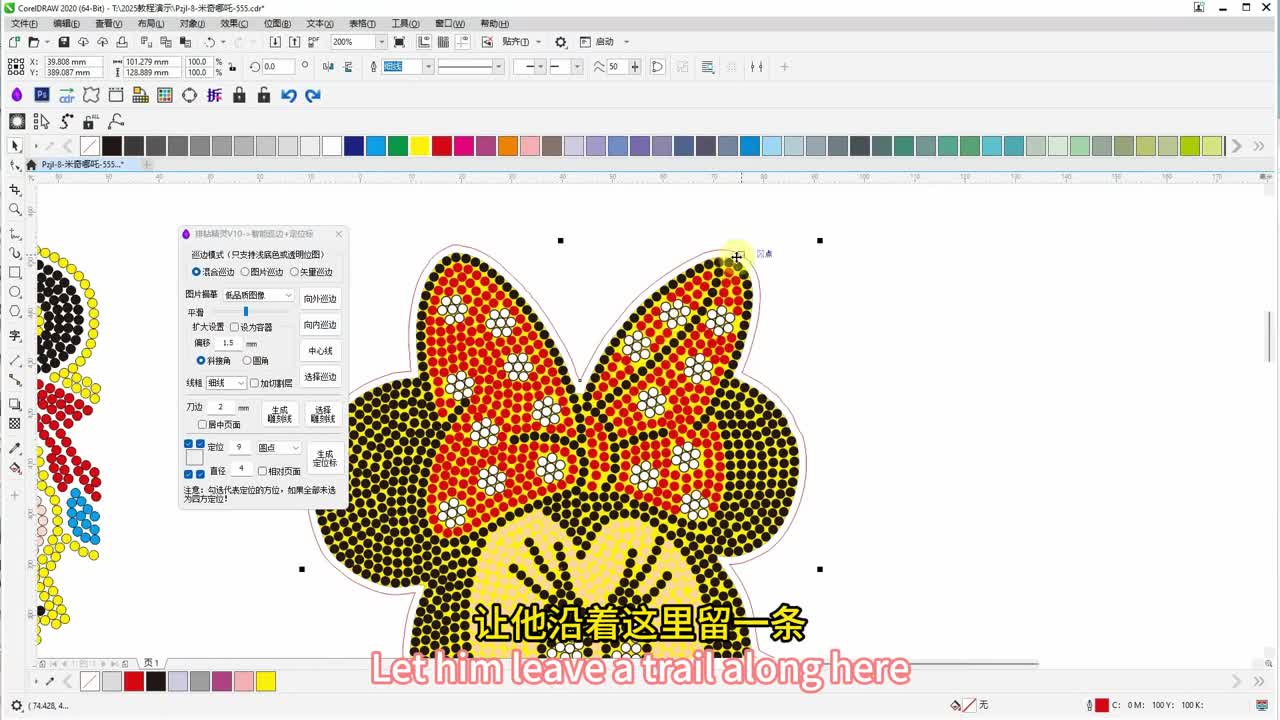Click the Save floppy disk icon
The width and height of the screenshot is (1280, 720).
click(x=64, y=42)
